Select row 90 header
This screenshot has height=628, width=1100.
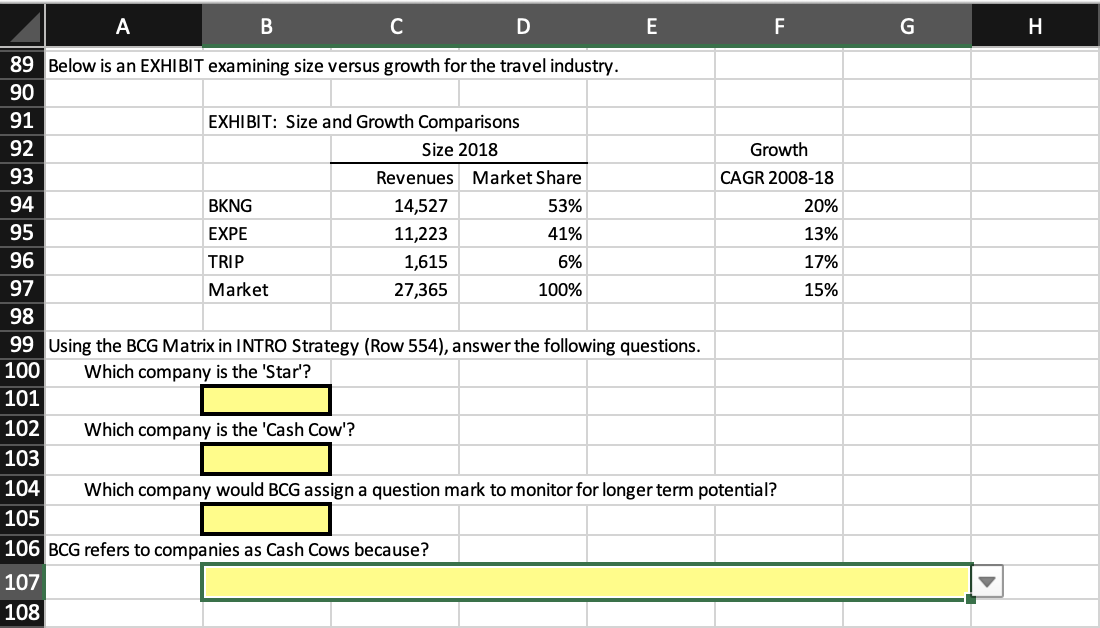click(x=22, y=93)
